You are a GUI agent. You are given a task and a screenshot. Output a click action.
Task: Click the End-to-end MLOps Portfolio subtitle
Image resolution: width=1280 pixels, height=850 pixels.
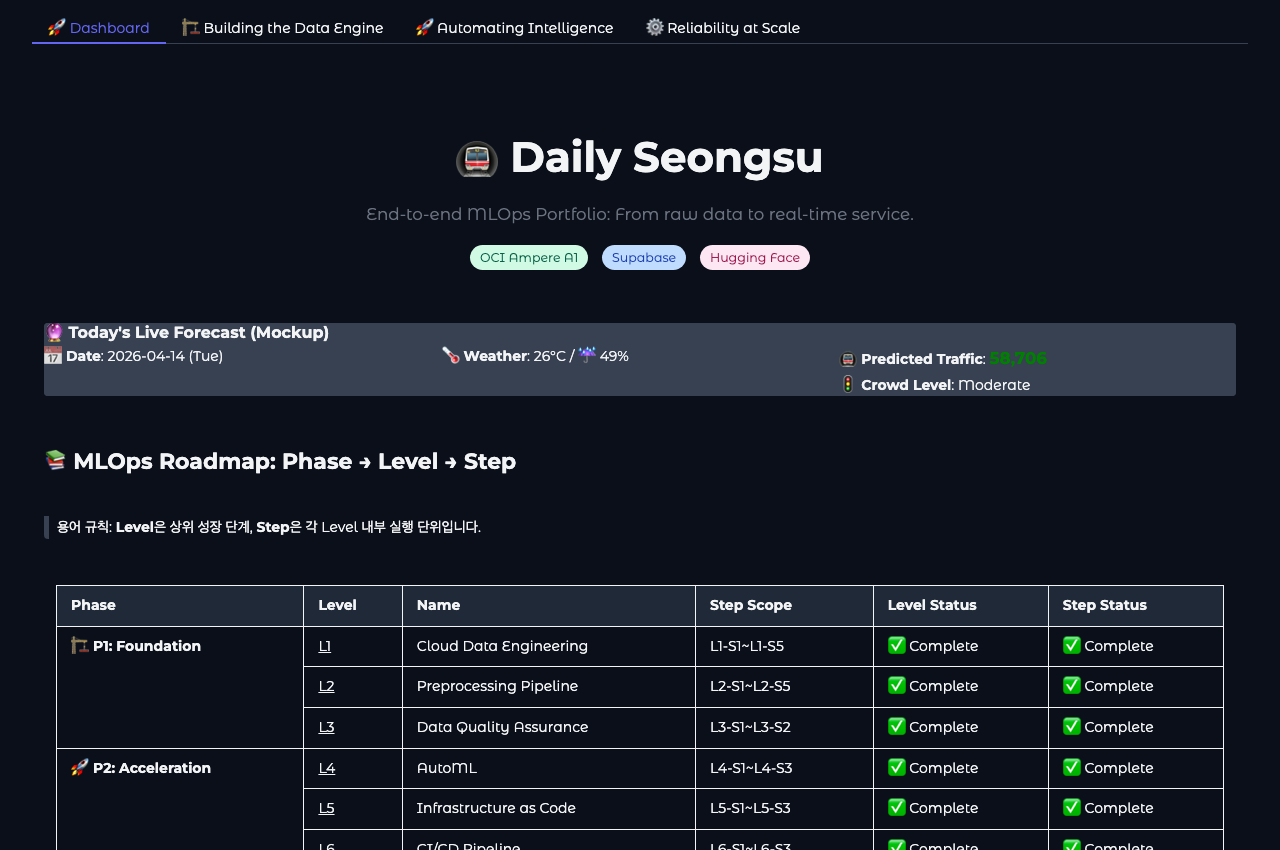[640, 214]
